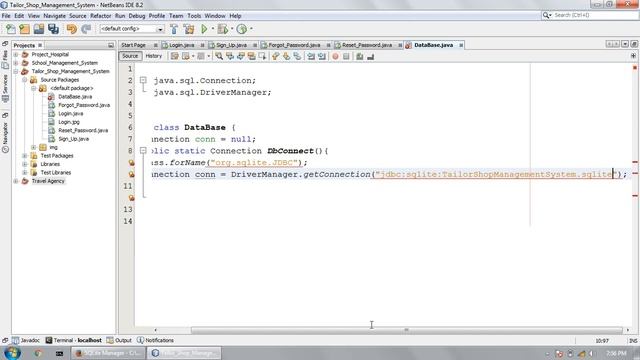Click the Find Selection magnifier icon in editor toolbar
The height and width of the screenshot is (360, 640).
(x=219, y=56)
